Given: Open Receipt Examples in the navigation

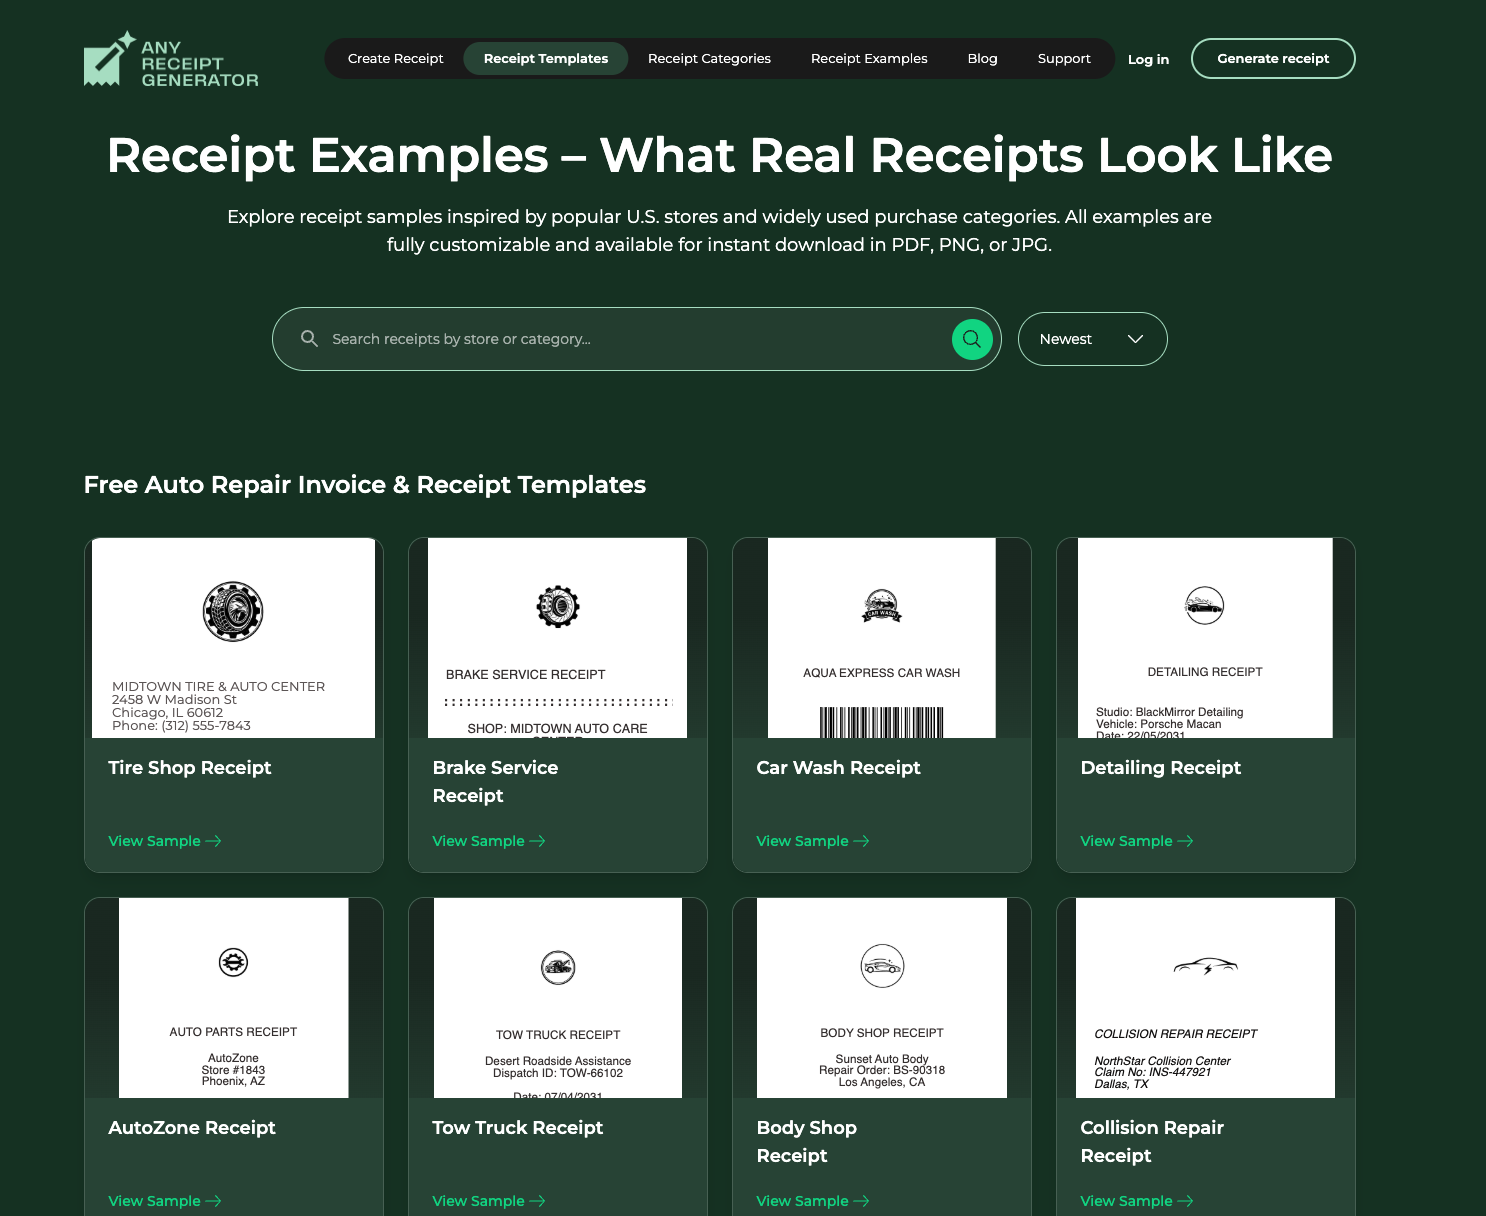Looking at the screenshot, I should [869, 59].
